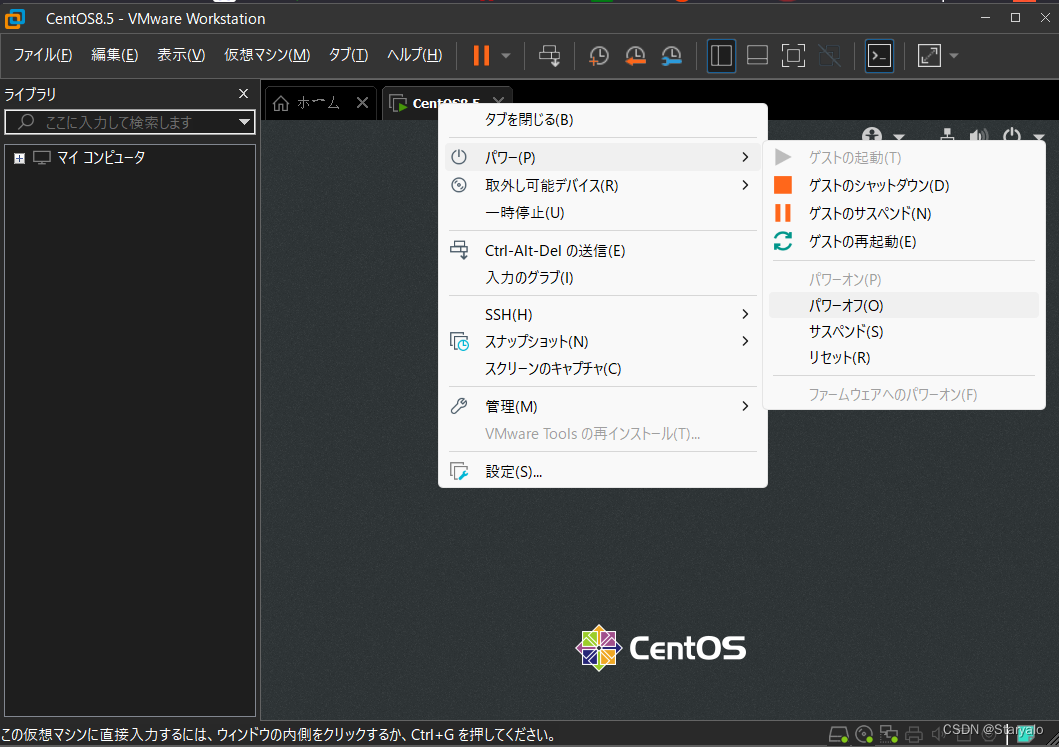
Task: Click the VMware Workstation title bar logo
Action: [15, 19]
